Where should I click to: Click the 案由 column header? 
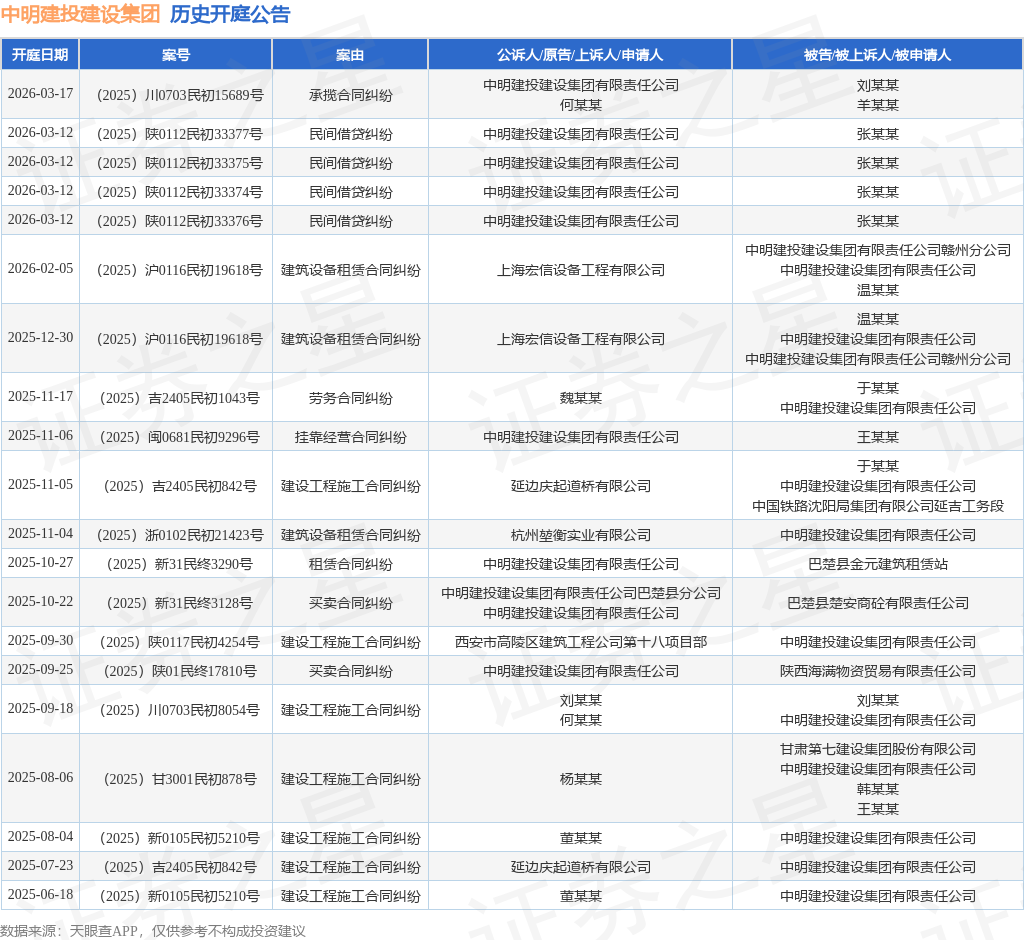pyautogui.click(x=350, y=55)
